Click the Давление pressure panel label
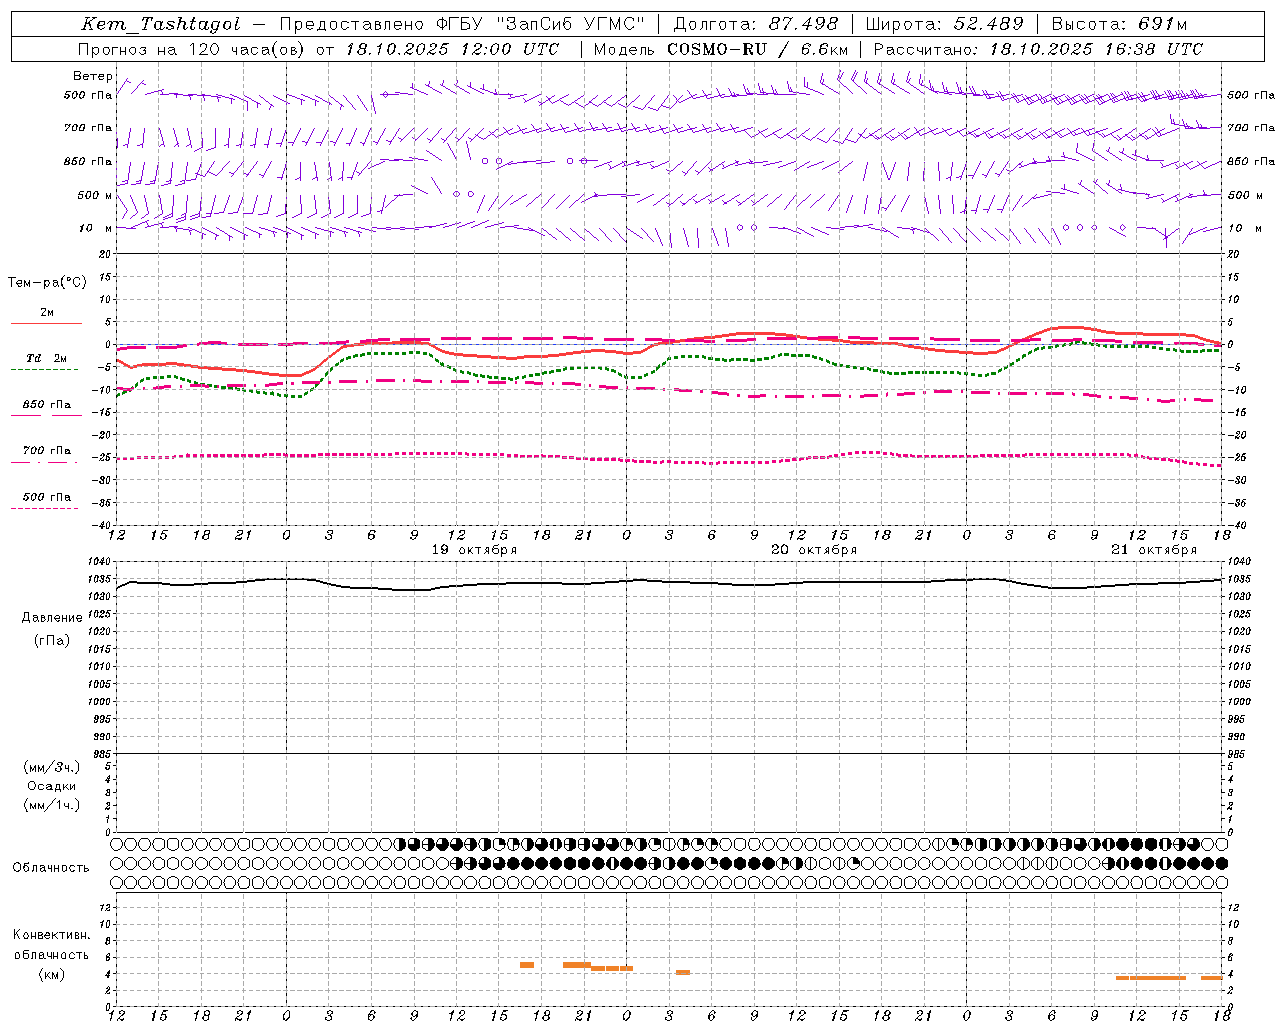 (52, 618)
